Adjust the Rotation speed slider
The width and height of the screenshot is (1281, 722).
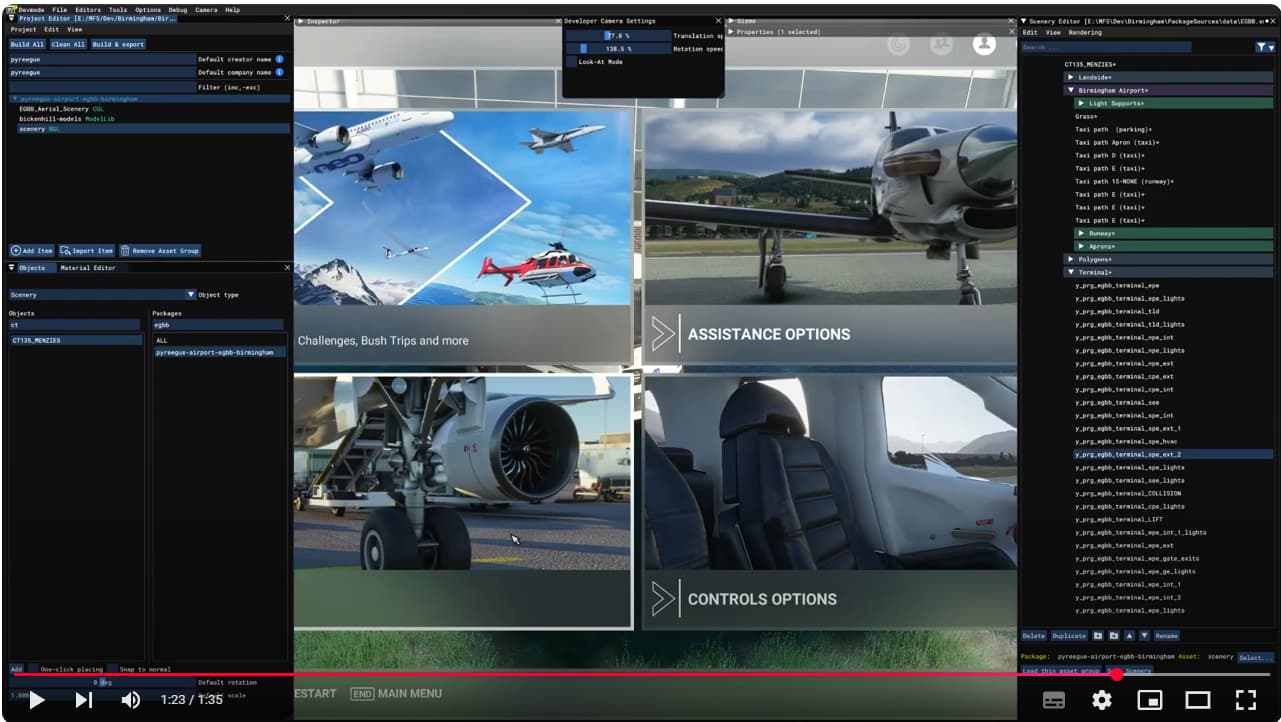(618, 49)
